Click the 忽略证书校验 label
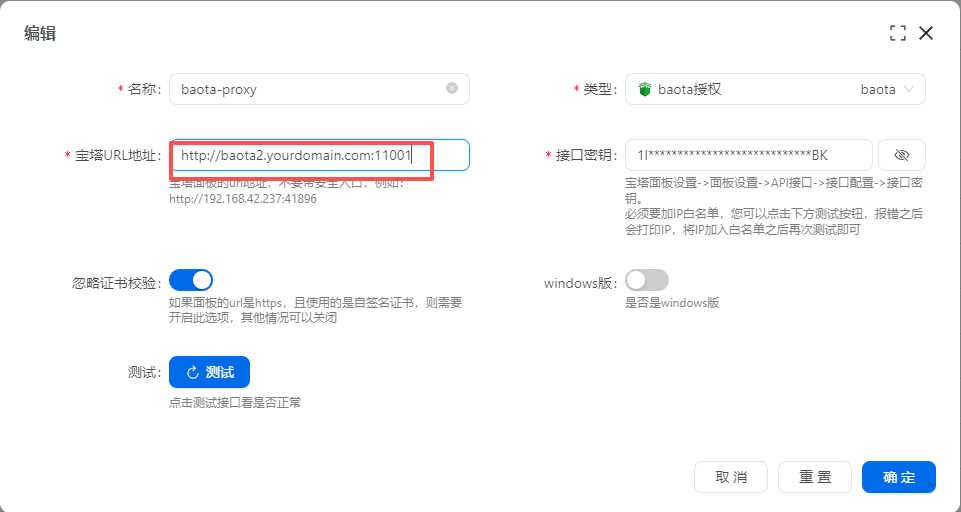This screenshot has width=961, height=512. (109, 282)
